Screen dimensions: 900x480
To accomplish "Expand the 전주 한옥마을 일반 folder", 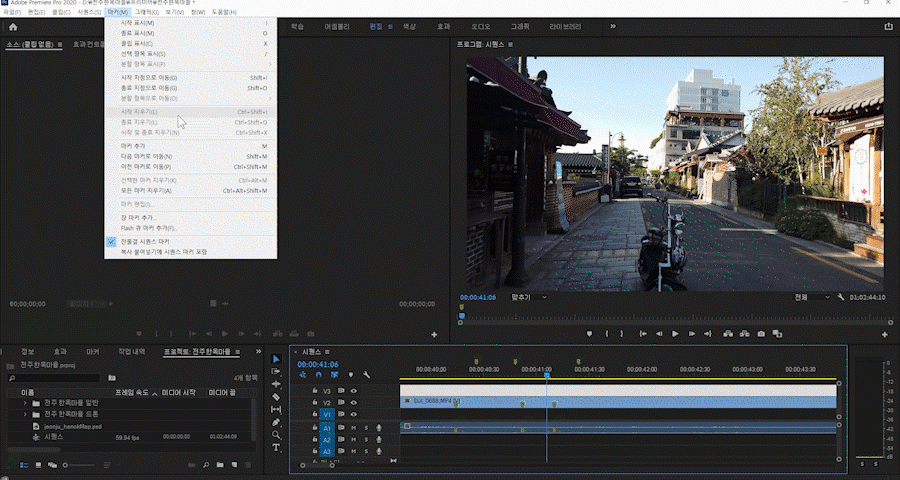I will (x=24, y=403).
